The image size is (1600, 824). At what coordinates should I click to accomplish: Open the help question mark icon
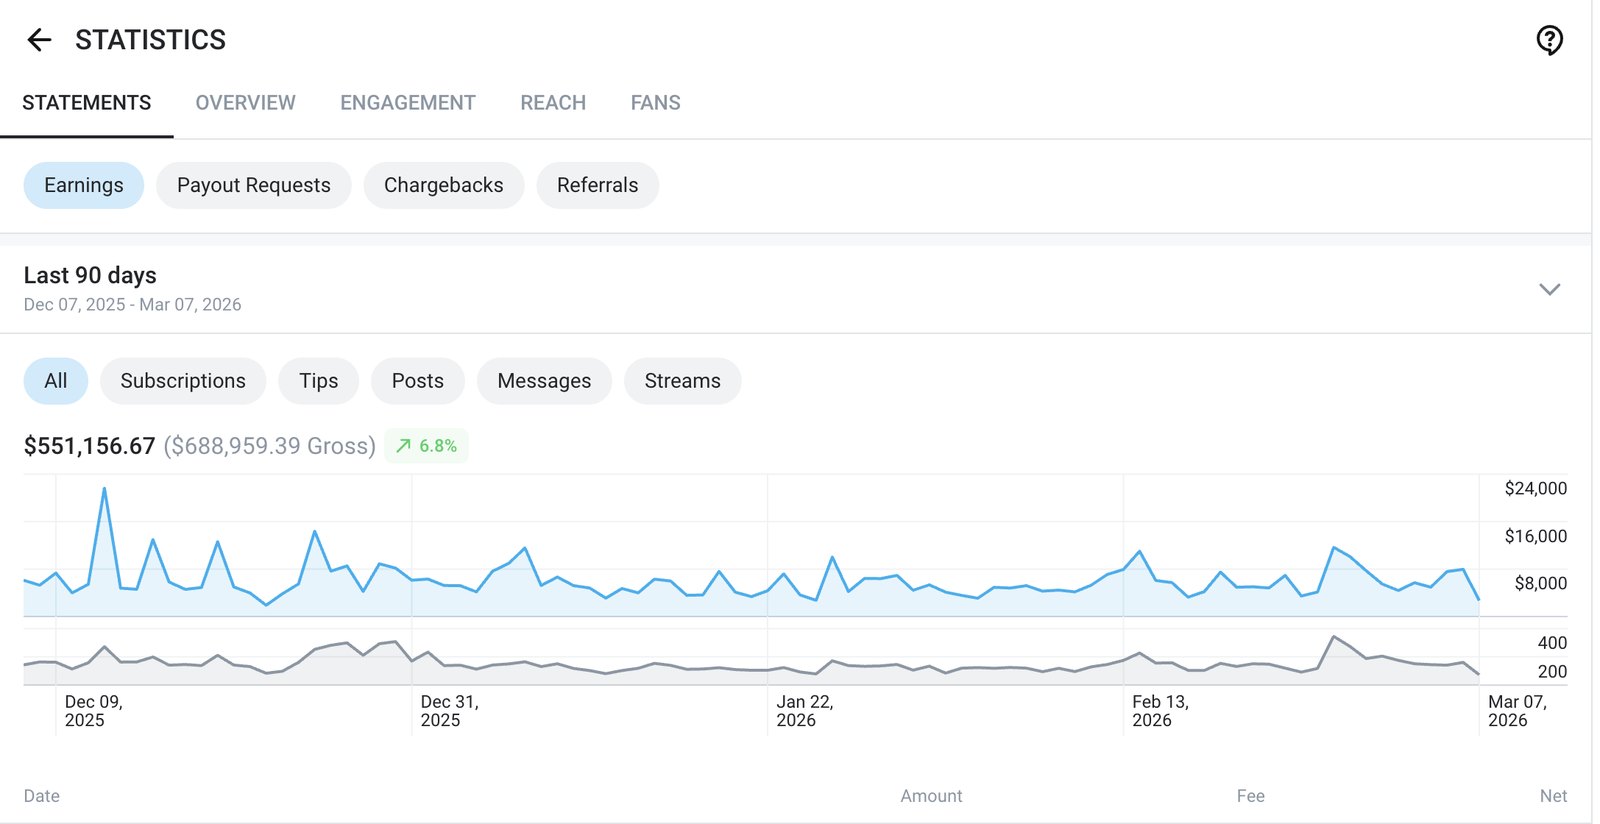(1549, 40)
